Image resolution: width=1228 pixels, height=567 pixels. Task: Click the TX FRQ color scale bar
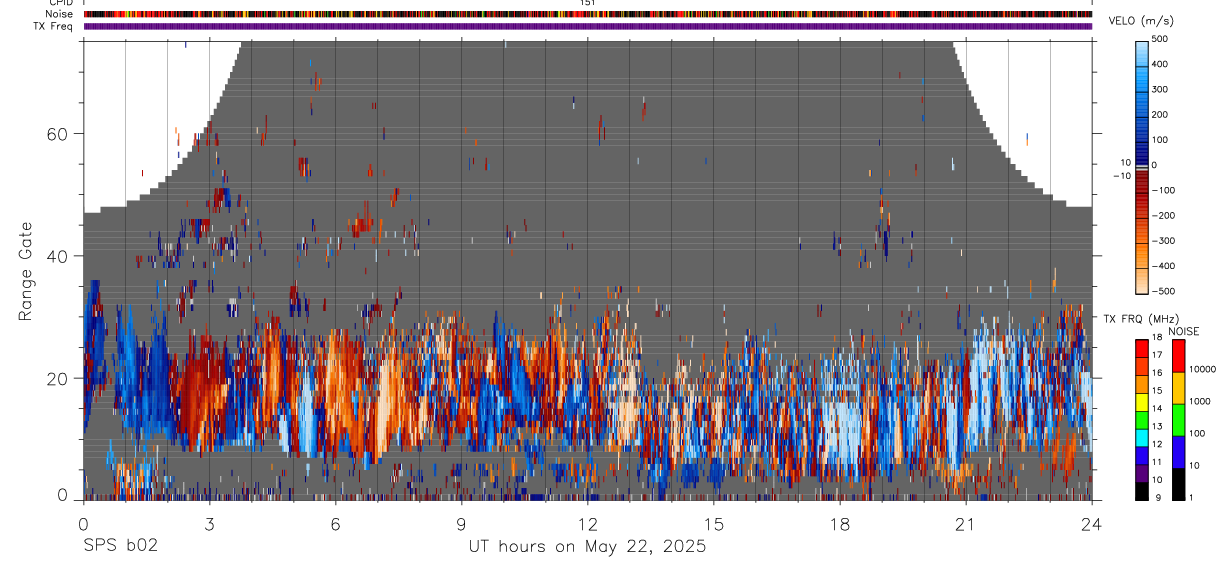pyautogui.click(x=1142, y=420)
